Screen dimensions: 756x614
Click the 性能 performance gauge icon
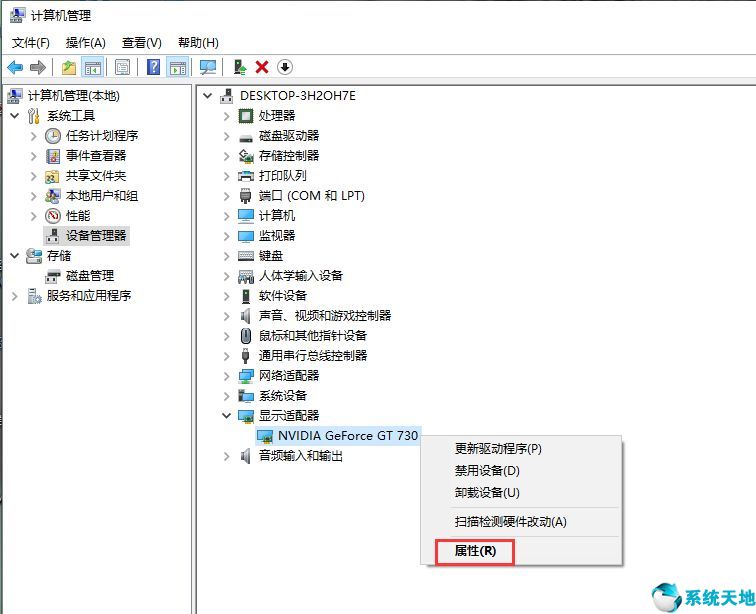click(53, 216)
